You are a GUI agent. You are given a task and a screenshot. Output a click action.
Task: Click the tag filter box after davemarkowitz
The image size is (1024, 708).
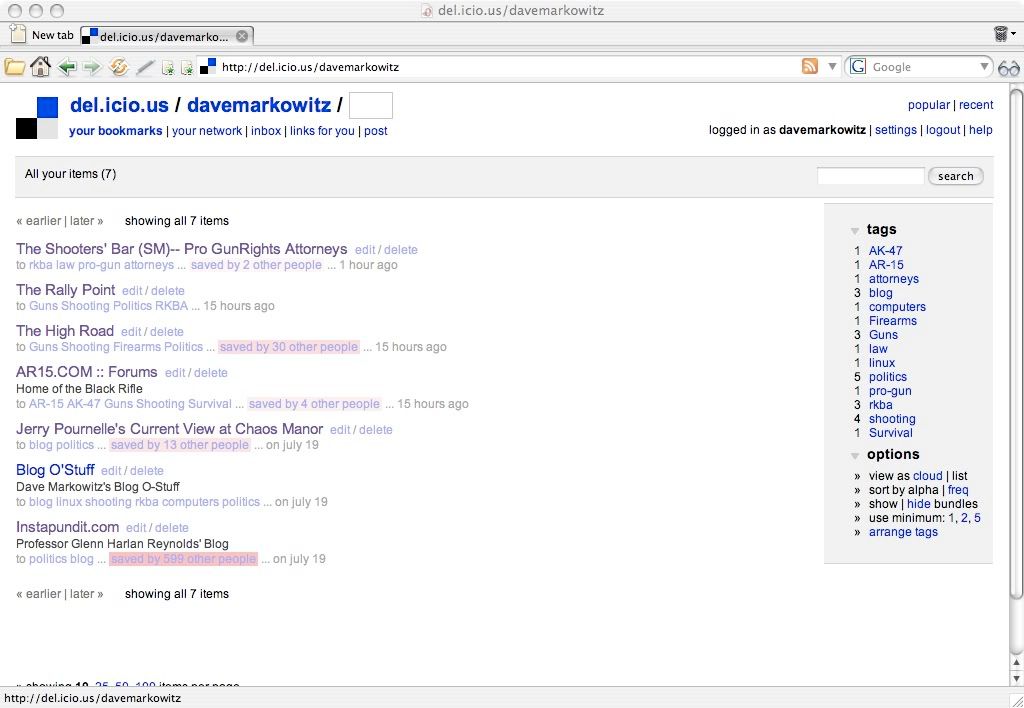(371, 106)
